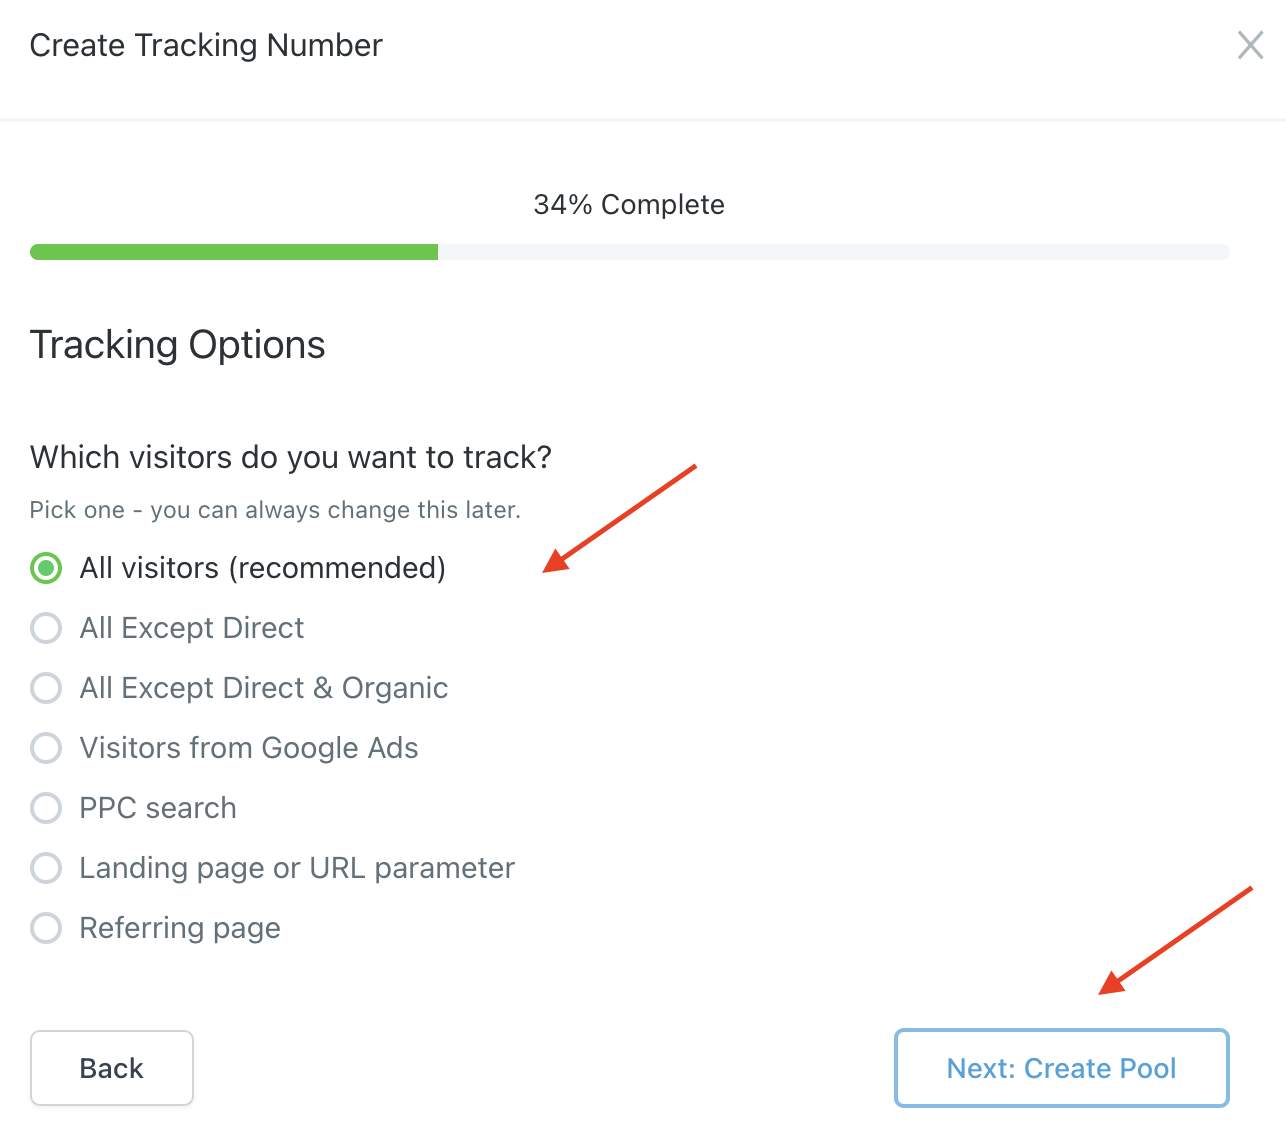Click the 'Visitors from Google Ads' label text
The width and height of the screenshot is (1286, 1124).
pos(249,748)
